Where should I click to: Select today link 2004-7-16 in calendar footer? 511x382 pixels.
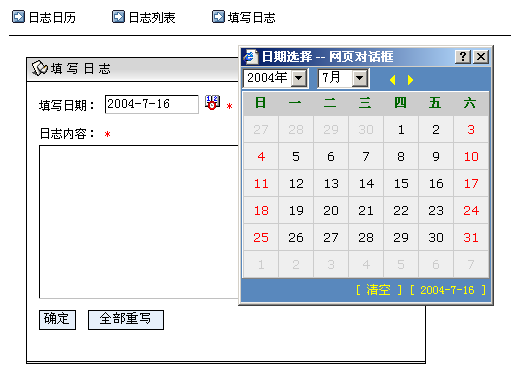(x=447, y=290)
